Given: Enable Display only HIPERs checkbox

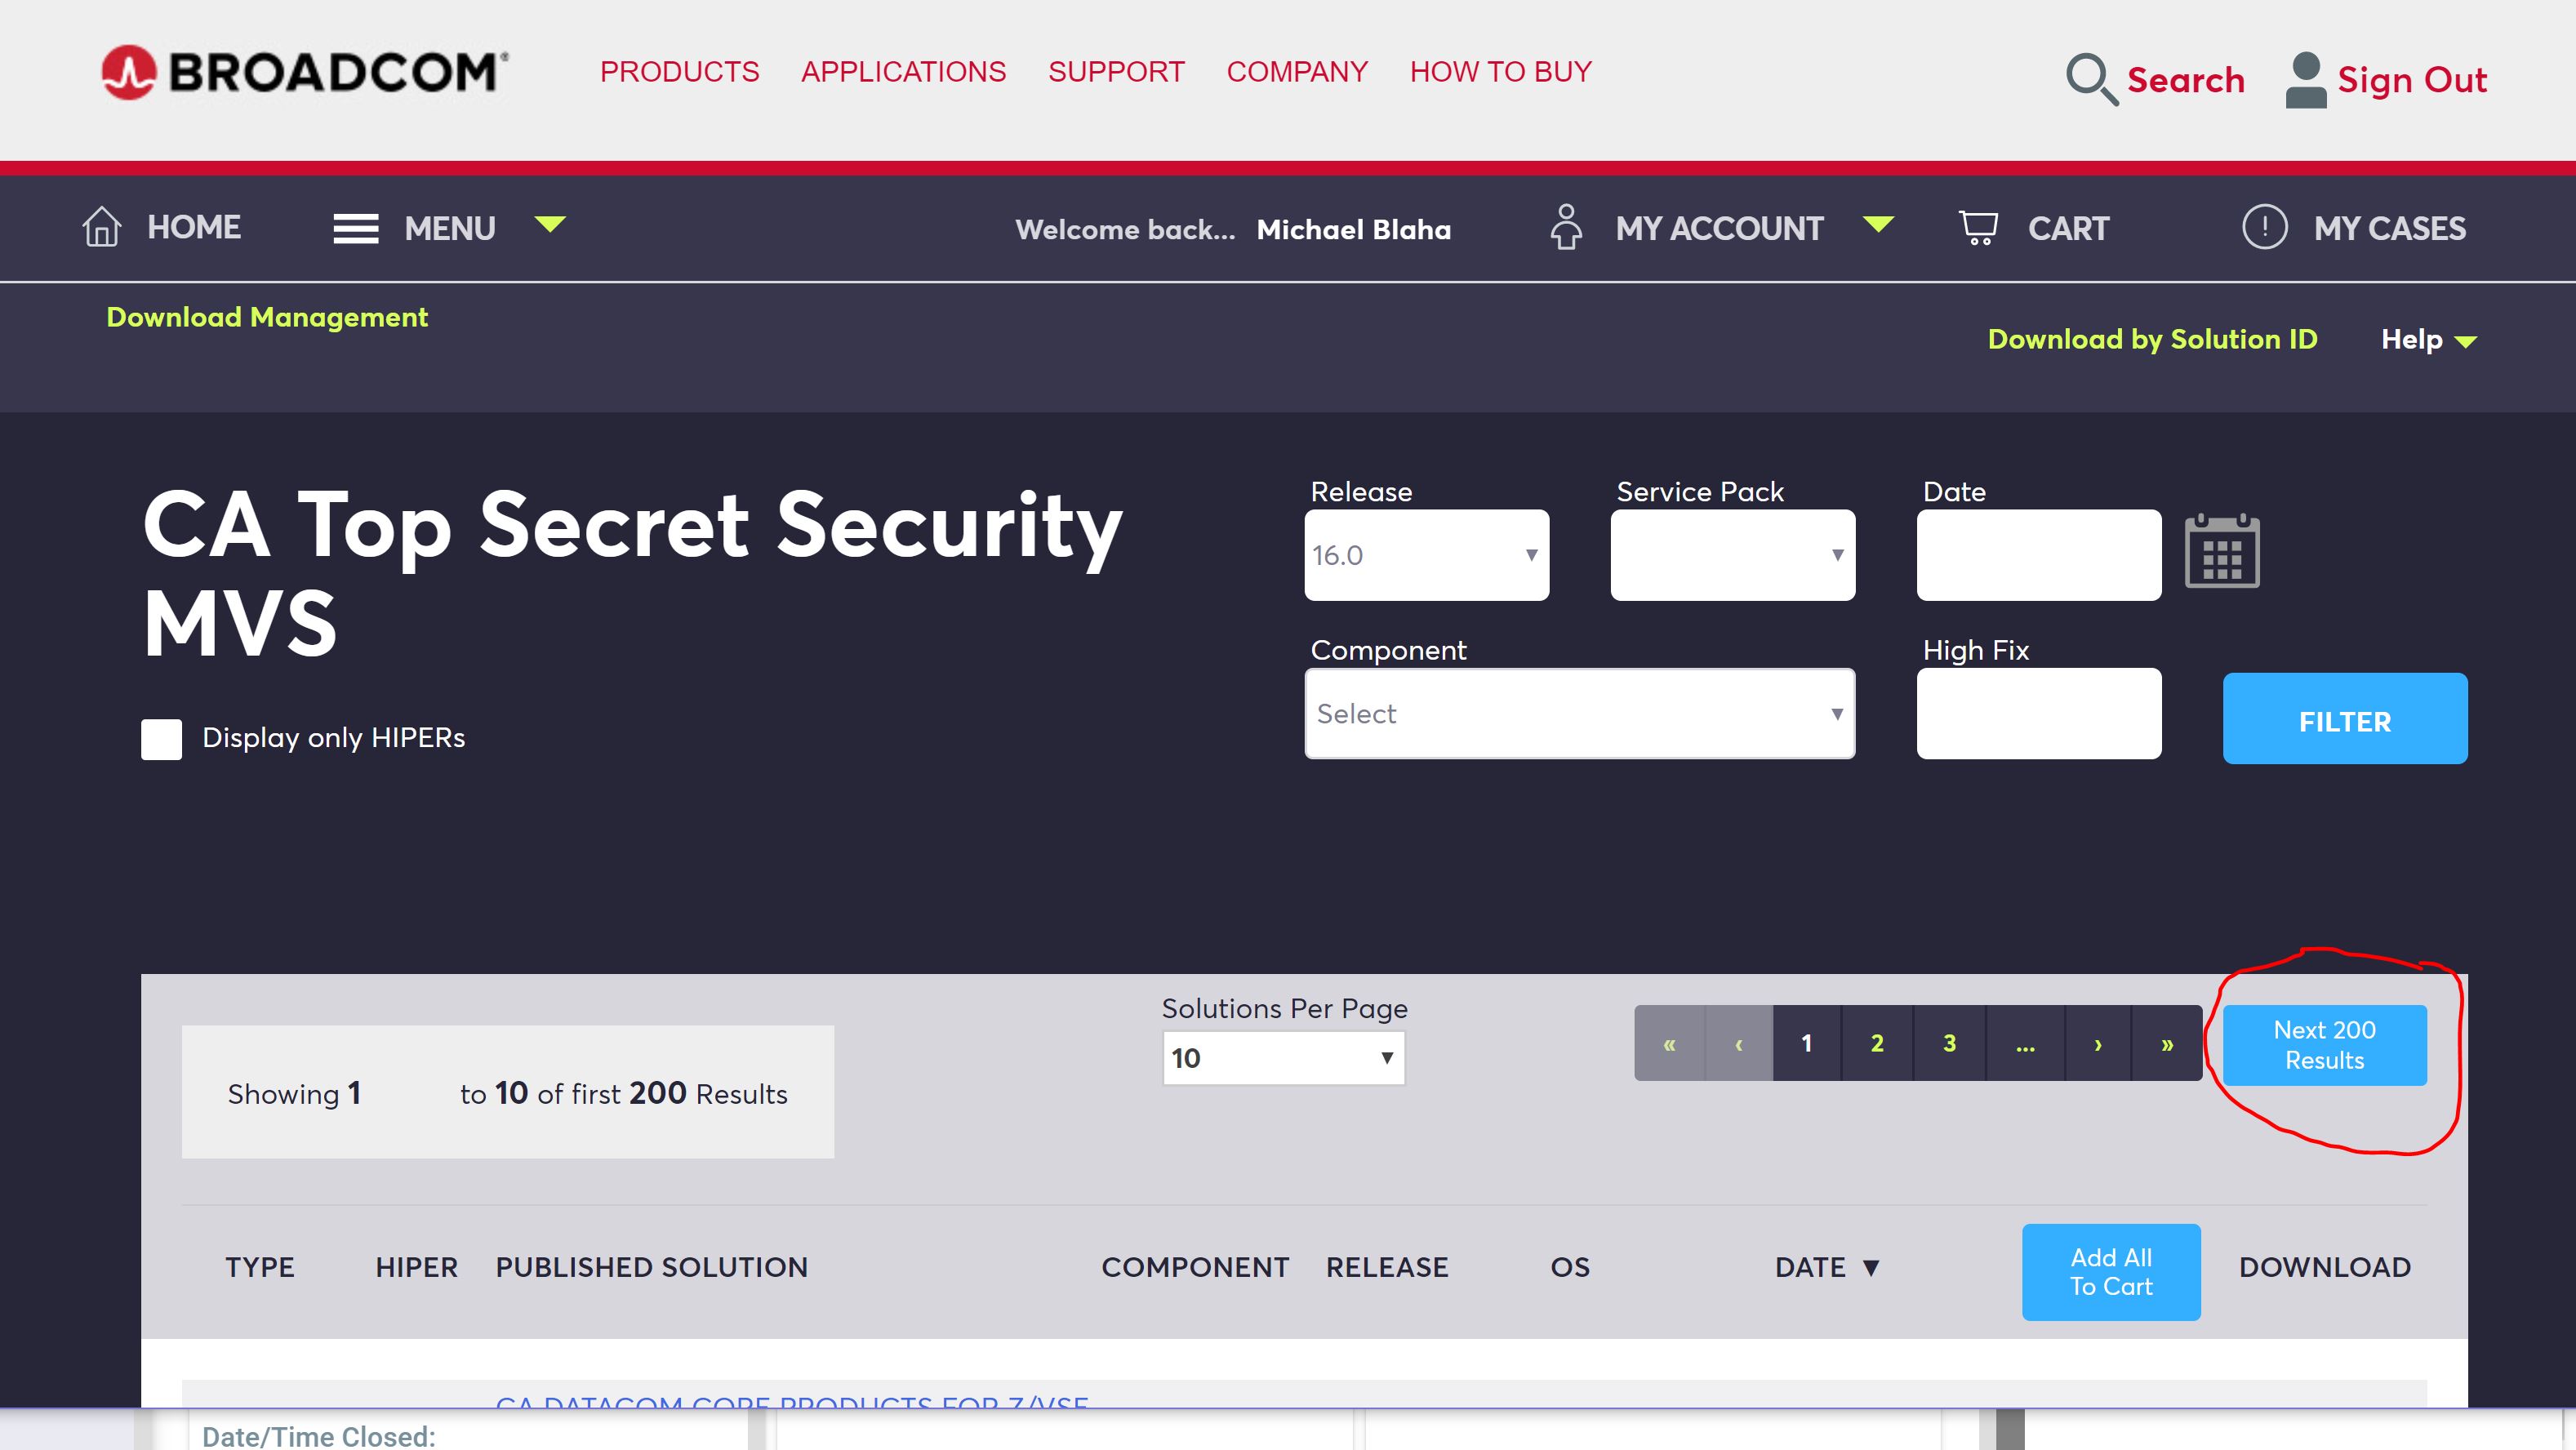Looking at the screenshot, I should pos(162,739).
